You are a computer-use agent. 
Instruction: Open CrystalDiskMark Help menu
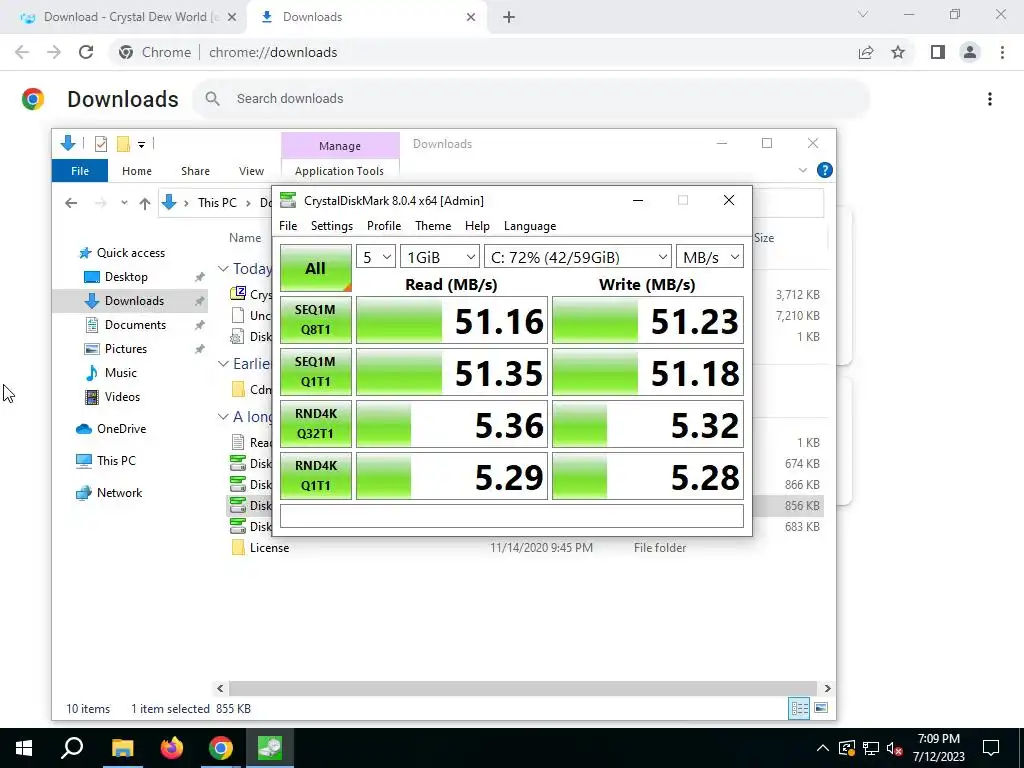477,226
